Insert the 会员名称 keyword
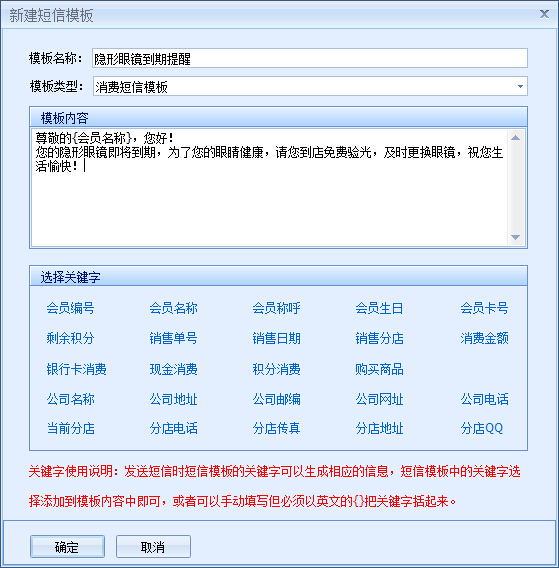This screenshot has width=559, height=568. click(174, 308)
